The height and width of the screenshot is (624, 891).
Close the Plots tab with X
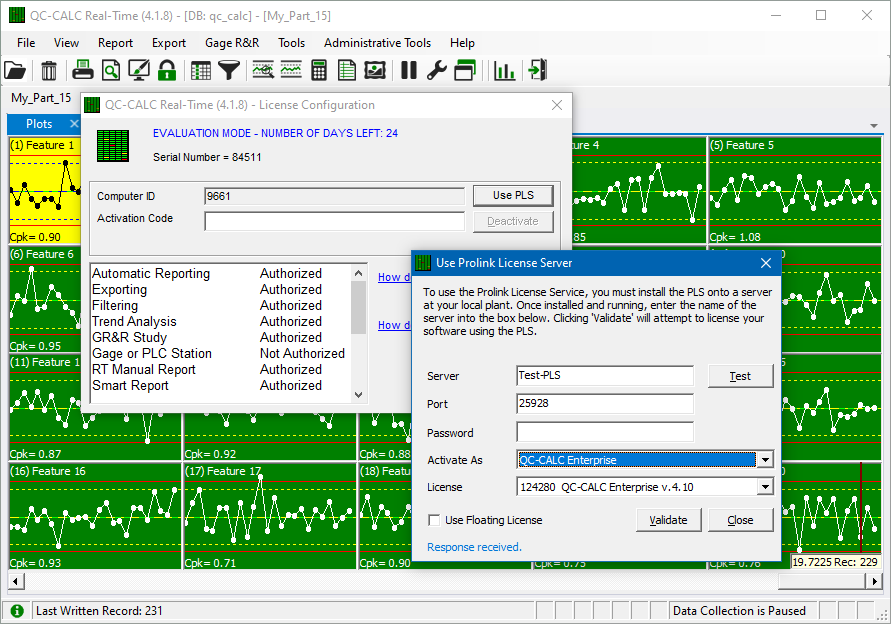tap(74, 123)
